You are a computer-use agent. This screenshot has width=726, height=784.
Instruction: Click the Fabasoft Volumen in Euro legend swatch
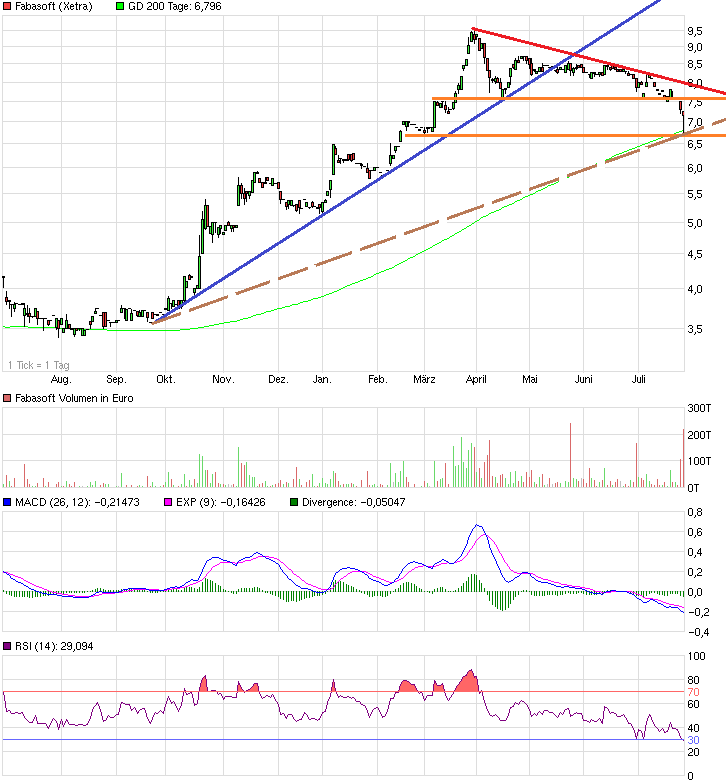(8, 398)
